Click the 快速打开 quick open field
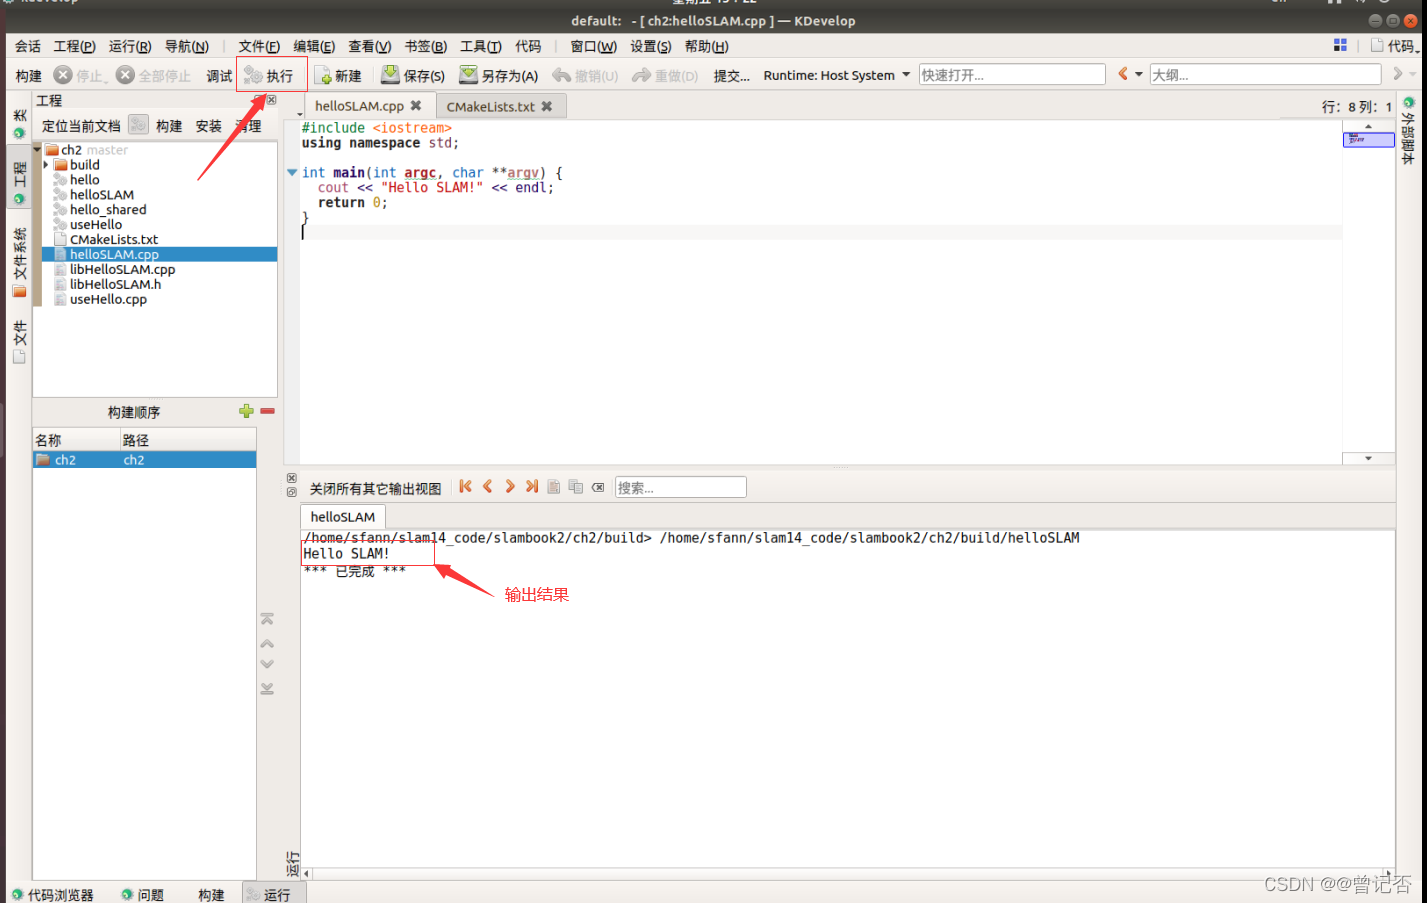Screen dimensions: 1427x903 pos(1012,75)
